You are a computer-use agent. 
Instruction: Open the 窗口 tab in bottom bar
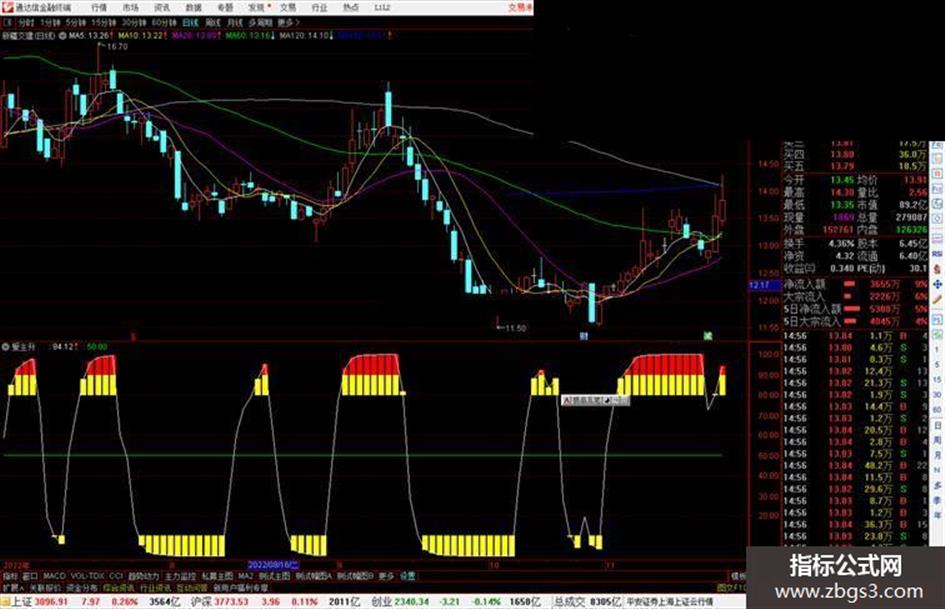click(30, 576)
